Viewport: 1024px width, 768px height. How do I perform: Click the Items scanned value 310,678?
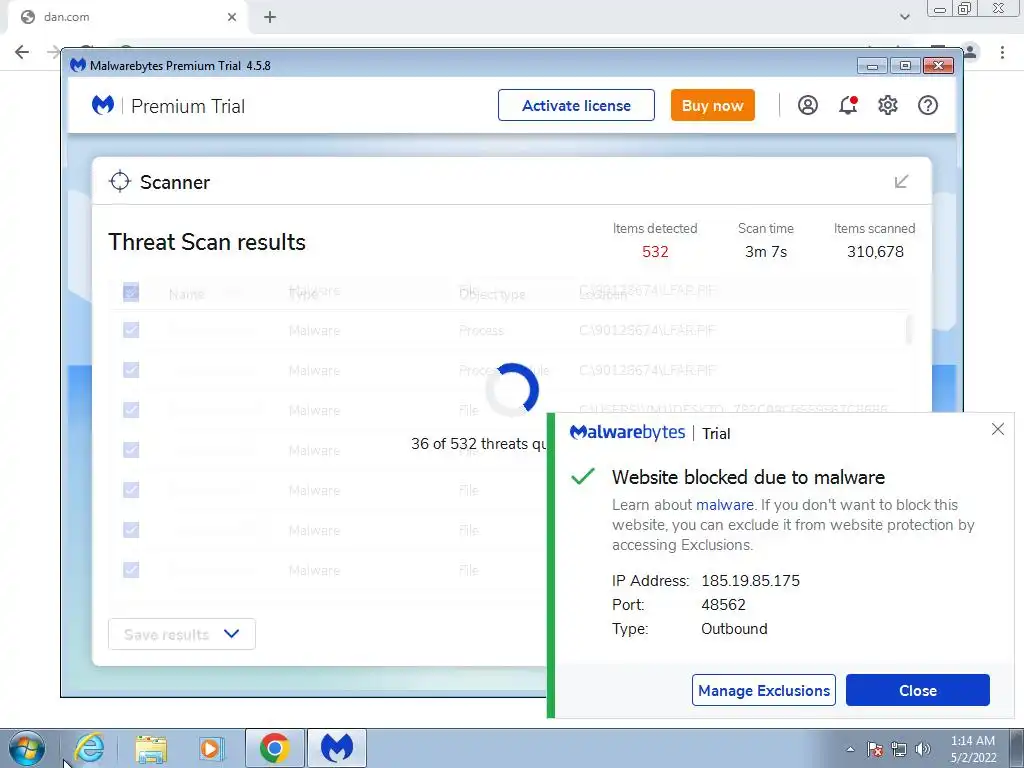tap(875, 251)
